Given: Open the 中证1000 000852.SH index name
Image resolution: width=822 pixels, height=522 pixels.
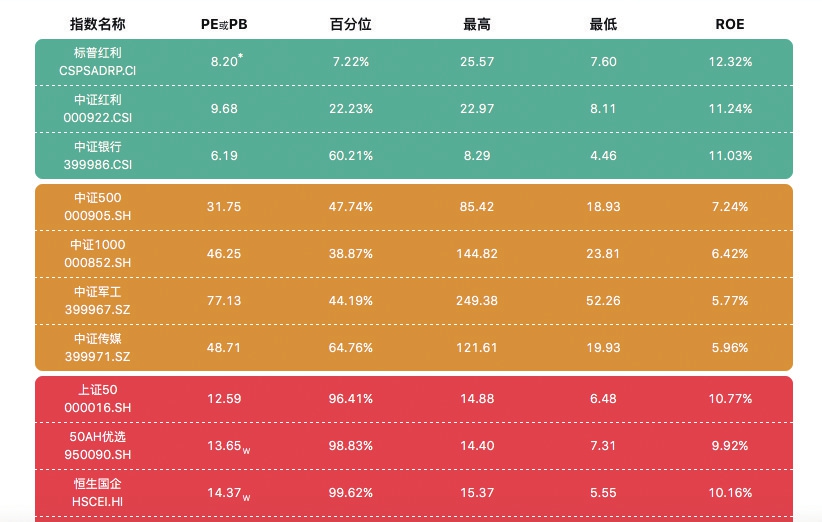Looking at the screenshot, I should pos(98,254).
